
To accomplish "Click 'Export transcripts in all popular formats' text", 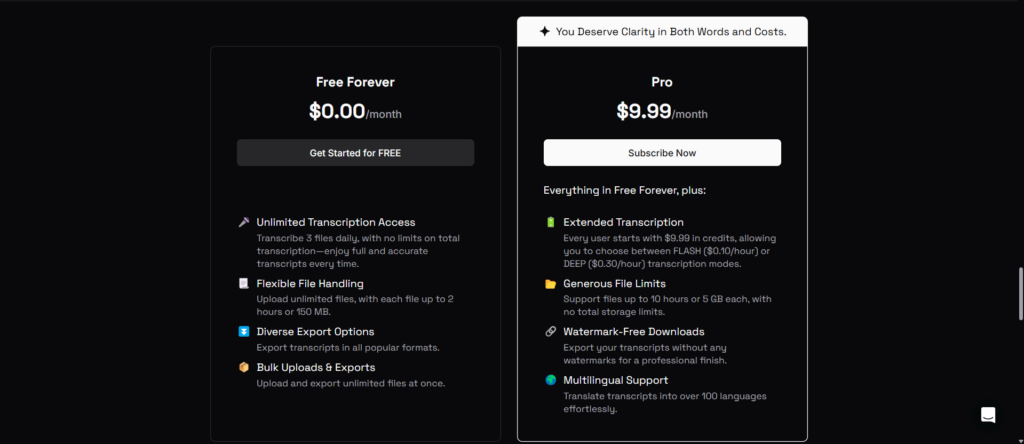I will pos(348,347).
